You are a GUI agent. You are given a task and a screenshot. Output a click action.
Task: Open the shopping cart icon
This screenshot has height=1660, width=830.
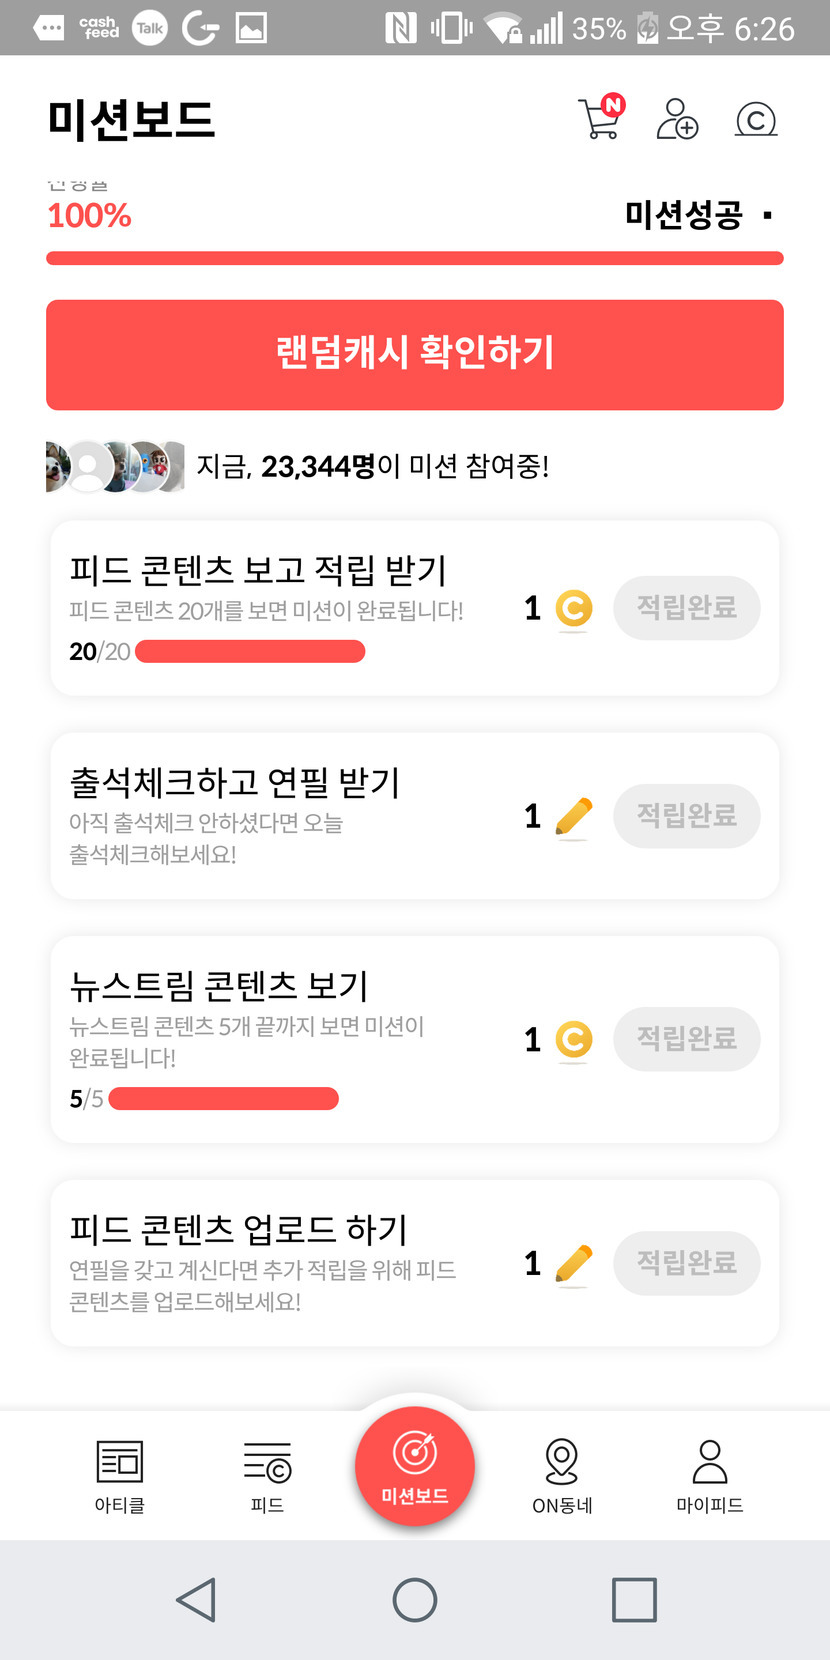click(600, 118)
